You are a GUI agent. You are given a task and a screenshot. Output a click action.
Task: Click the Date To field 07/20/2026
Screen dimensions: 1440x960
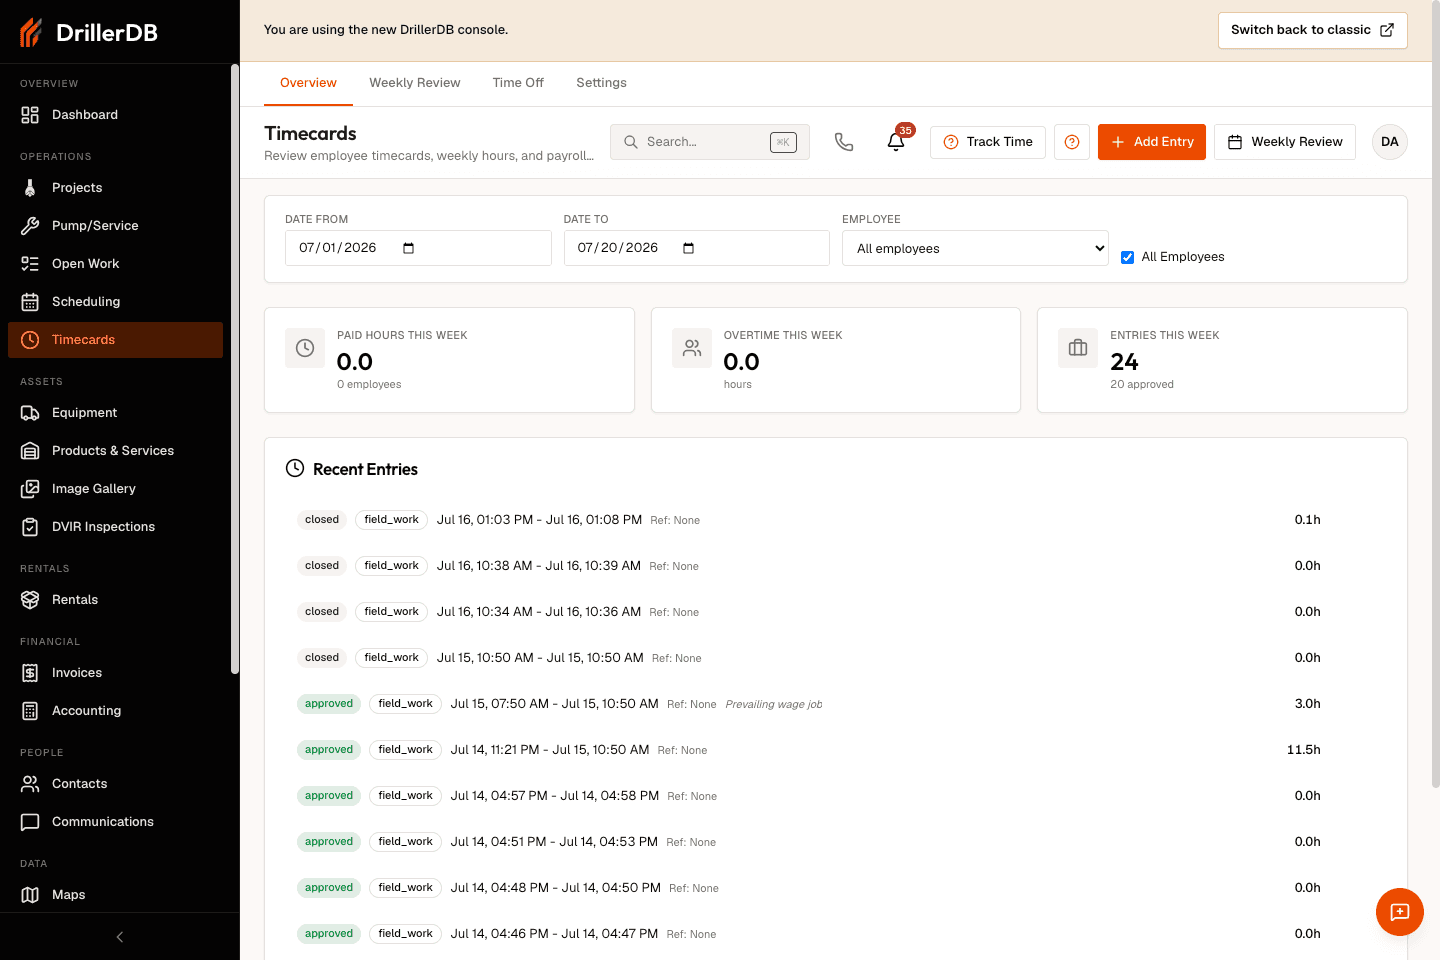click(697, 248)
